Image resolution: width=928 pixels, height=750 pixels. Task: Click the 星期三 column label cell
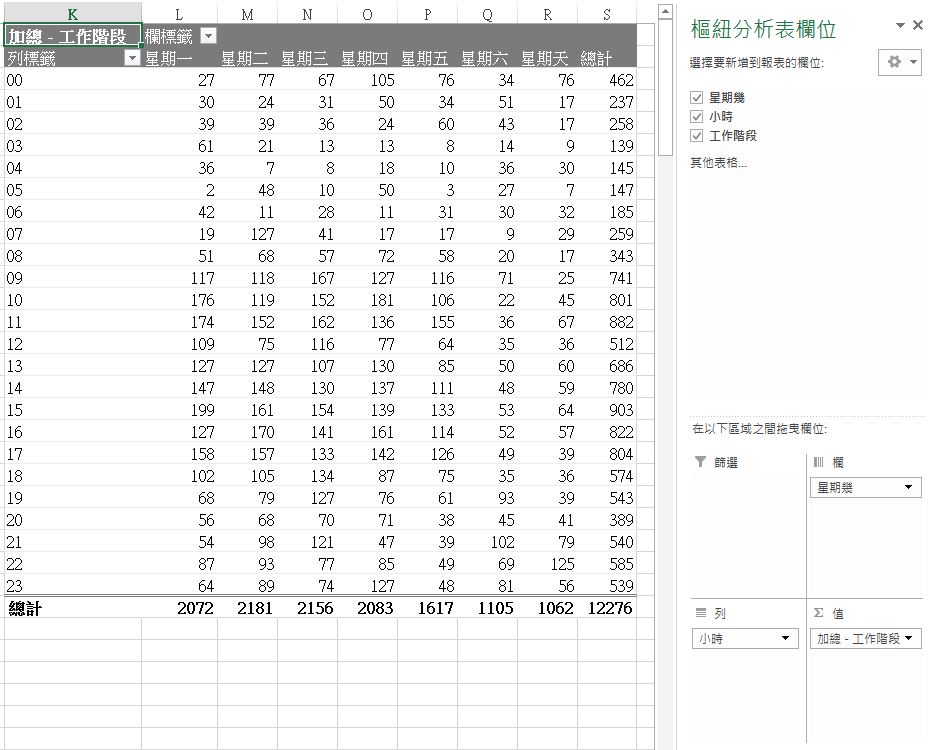point(307,58)
